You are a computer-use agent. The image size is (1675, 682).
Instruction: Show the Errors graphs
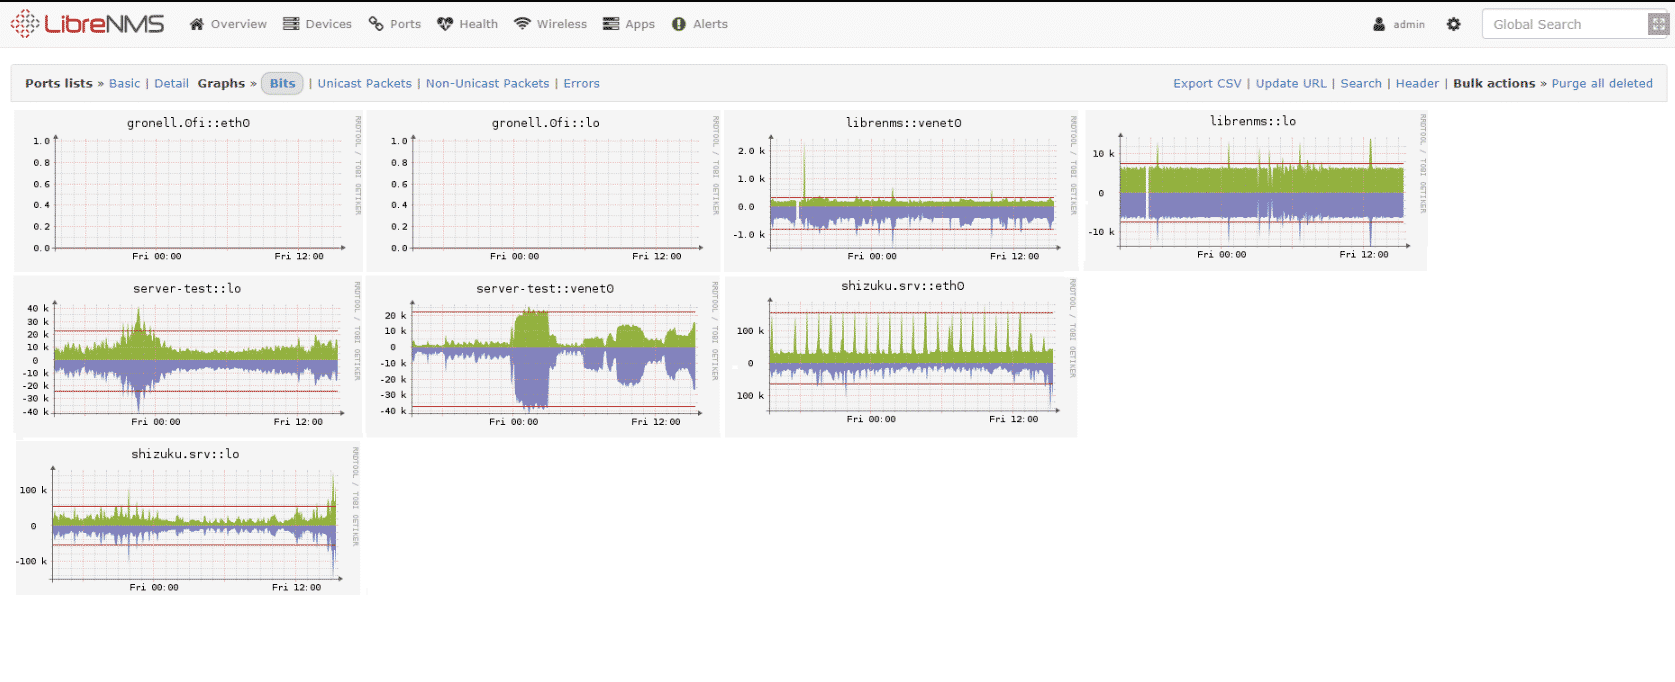581,83
